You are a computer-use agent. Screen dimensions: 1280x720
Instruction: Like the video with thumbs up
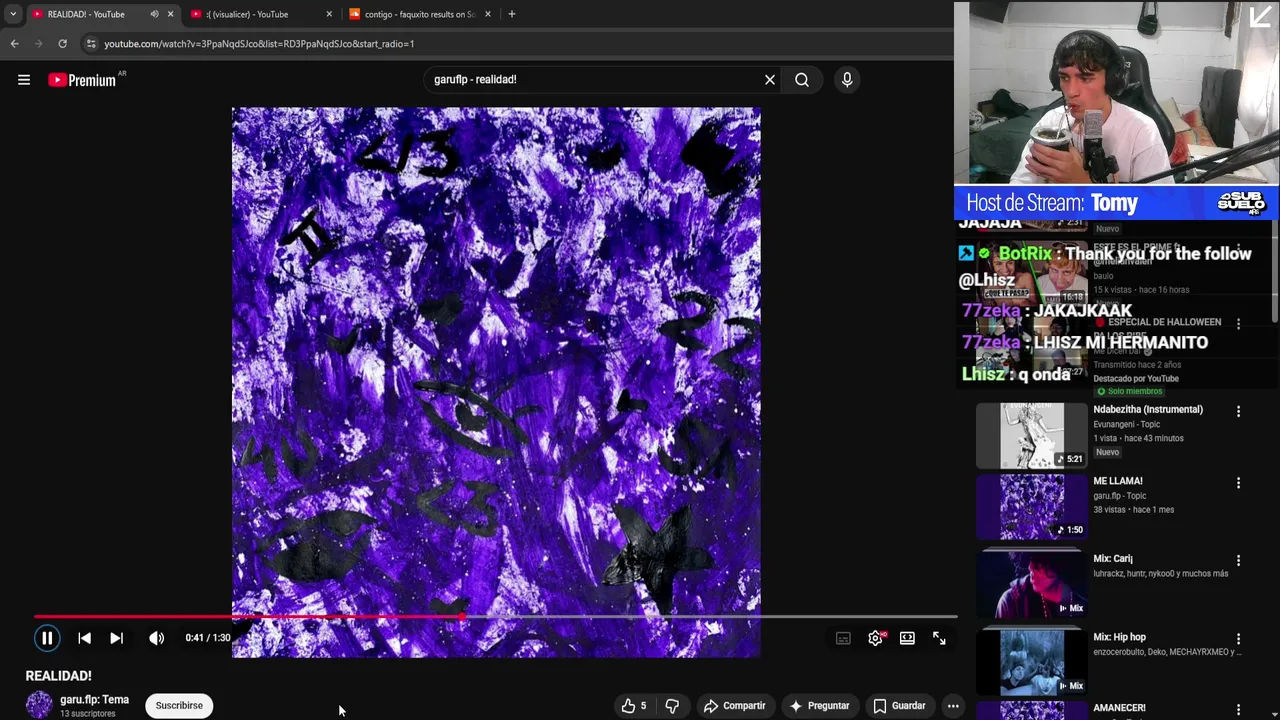[x=634, y=706]
